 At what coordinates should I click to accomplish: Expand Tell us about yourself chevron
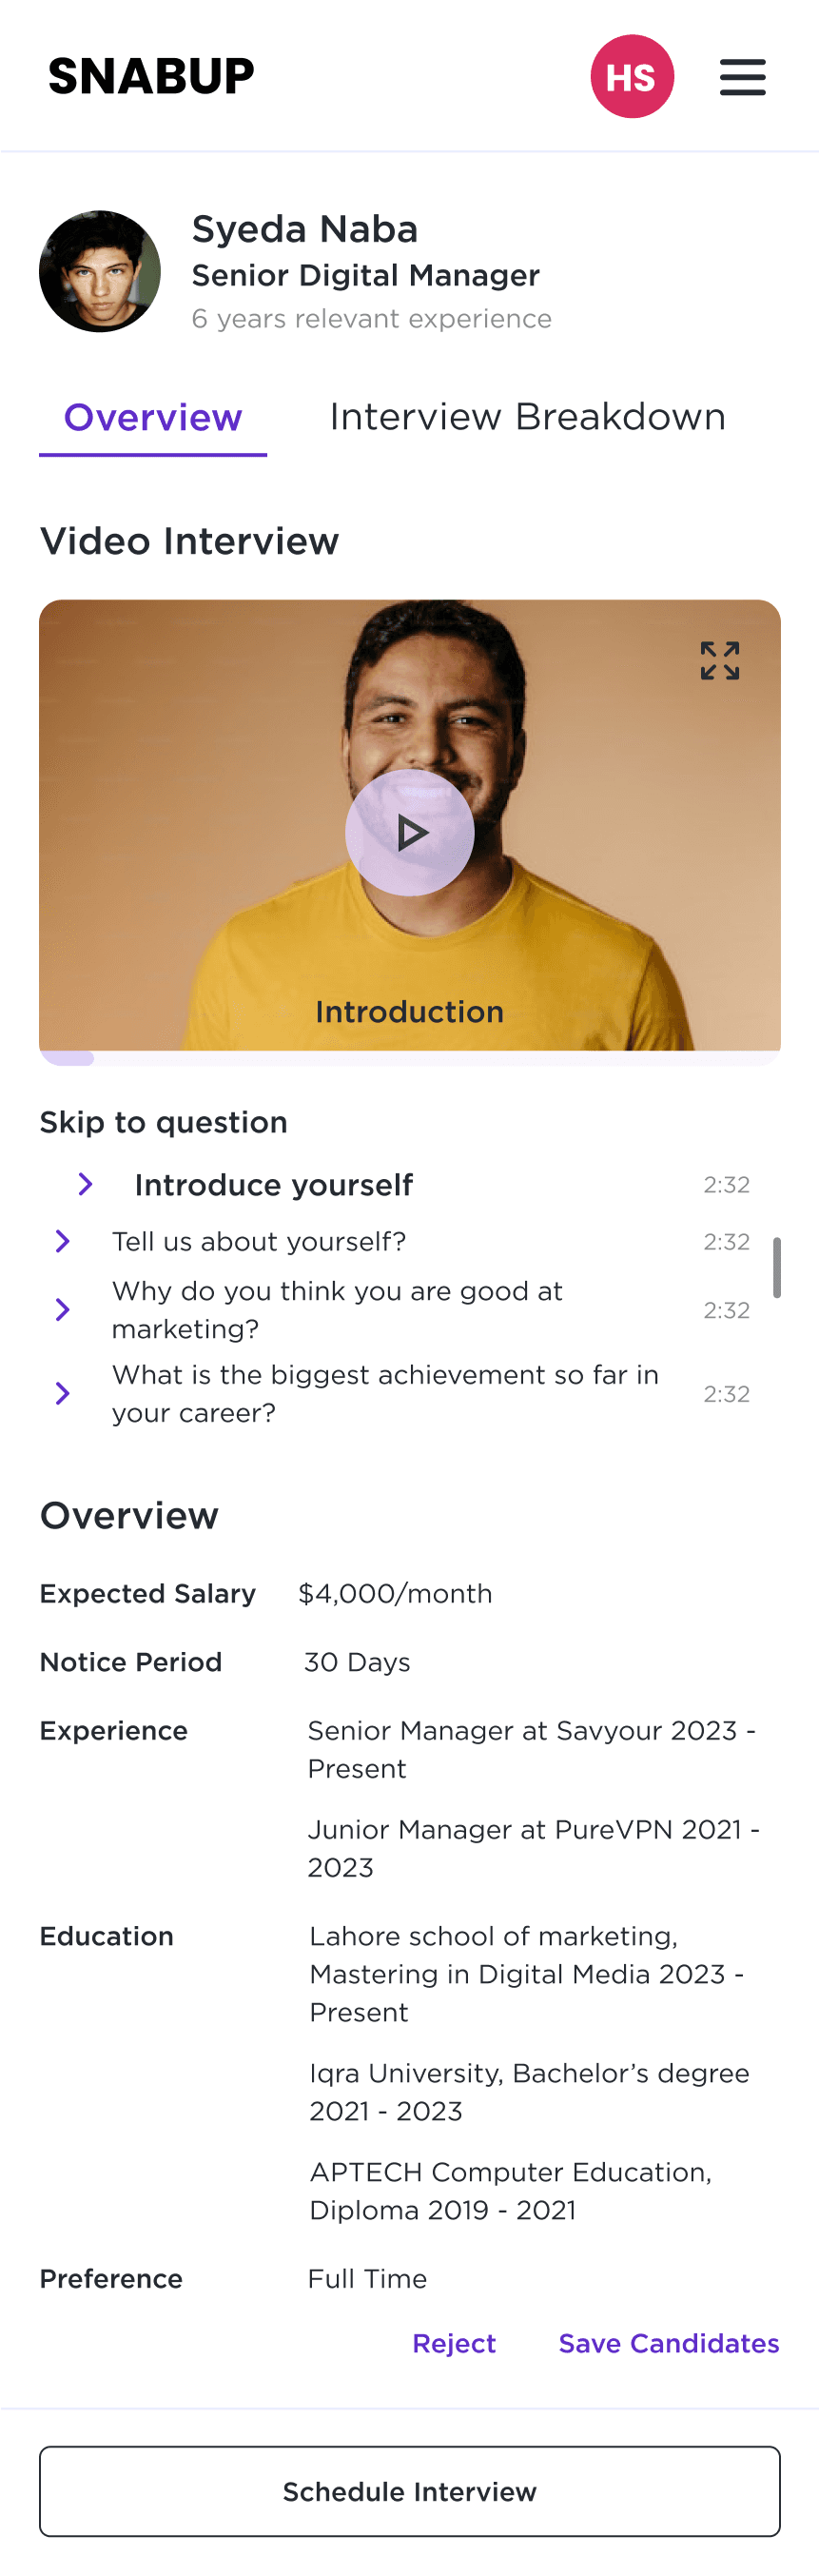[x=62, y=1241]
